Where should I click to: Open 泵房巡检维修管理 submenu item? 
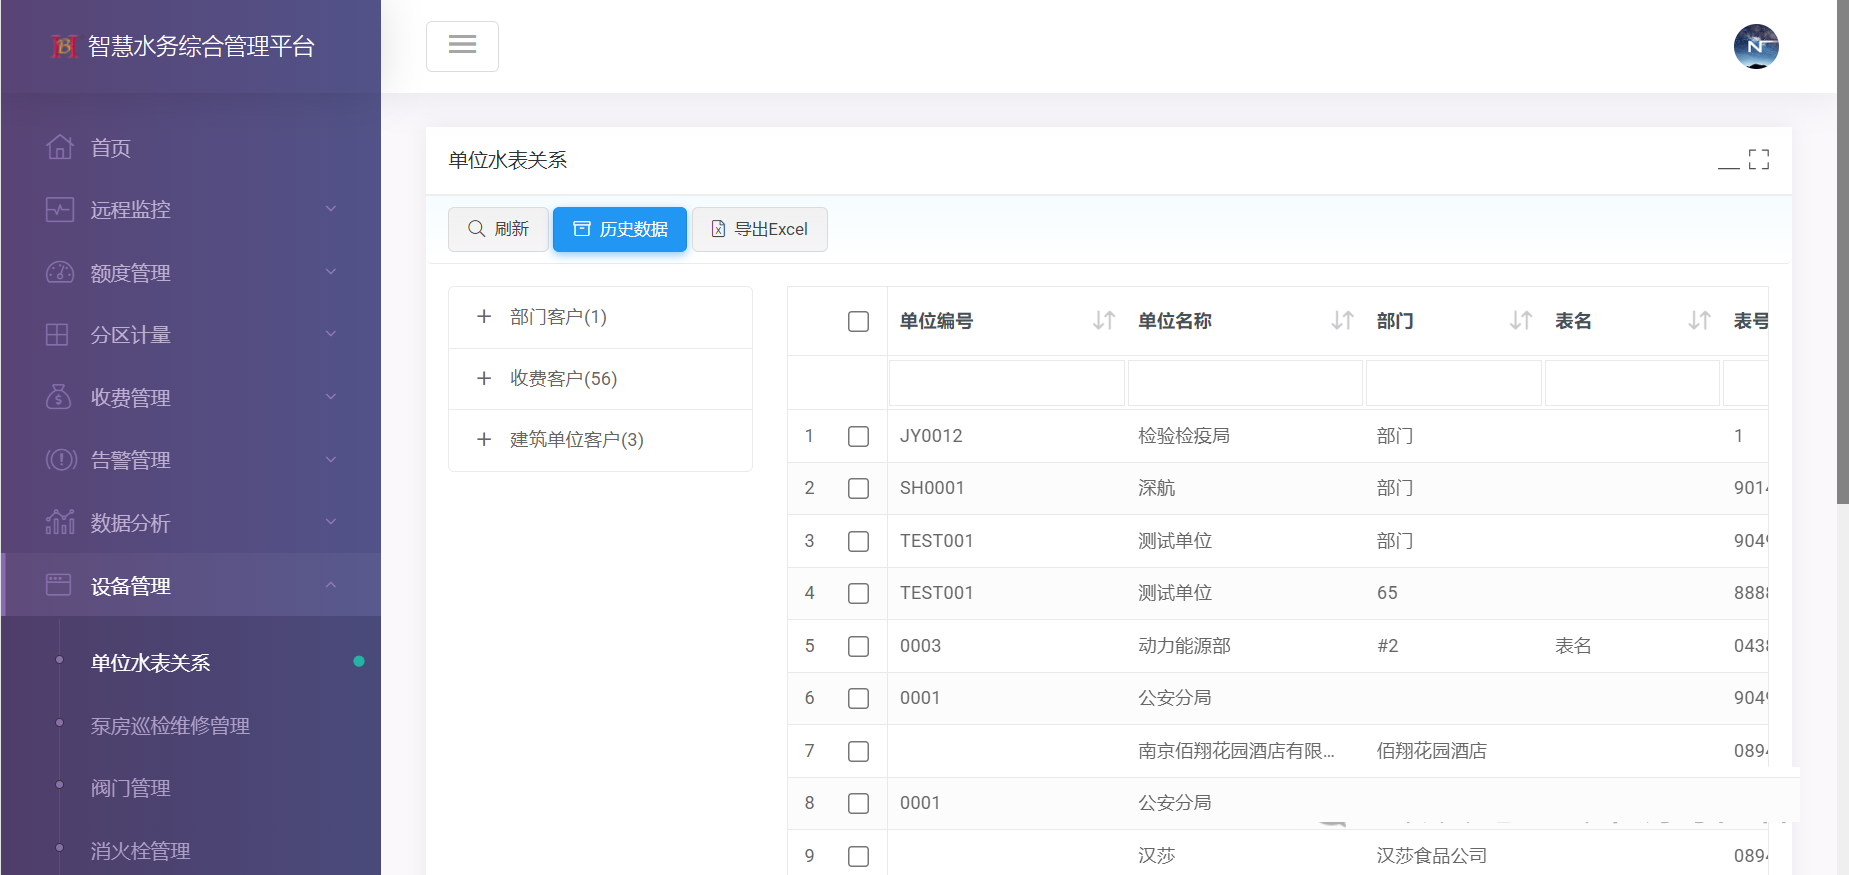tap(170, 726)
